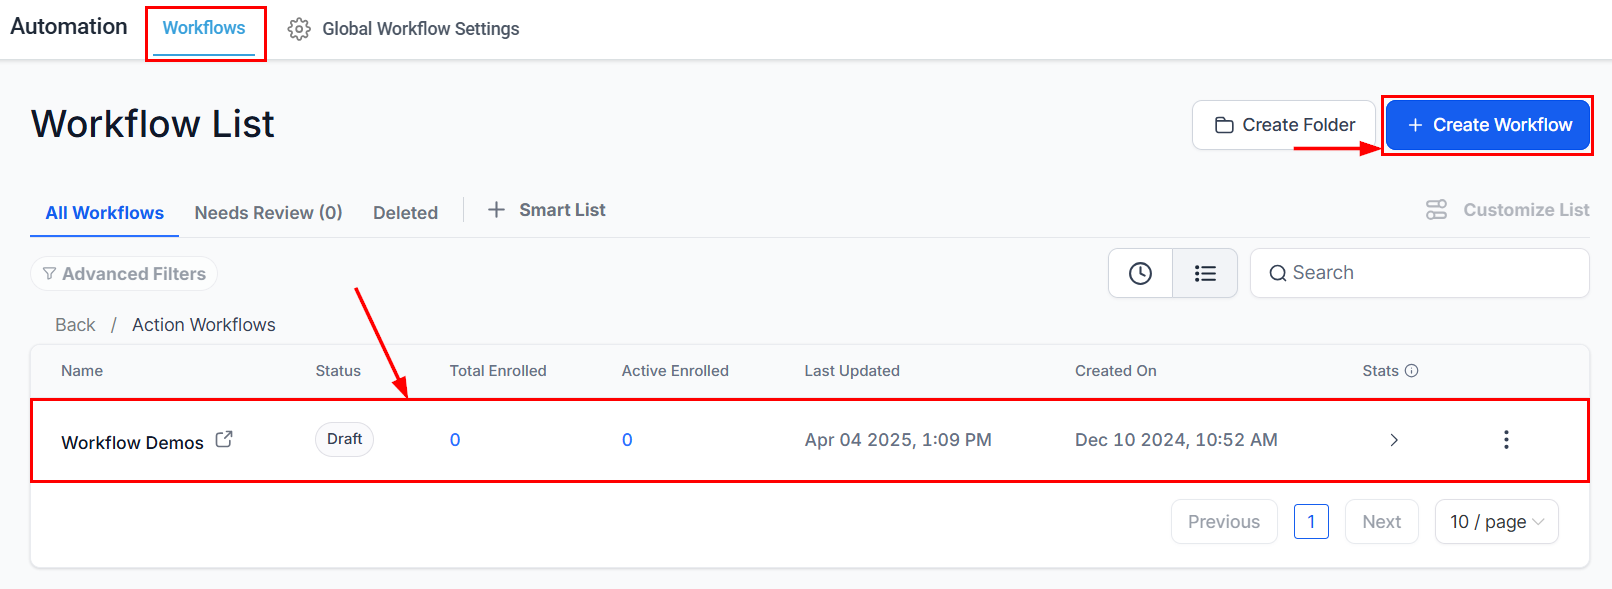Click the Next page button
Image resolution: width=1612 pixels, height=589 pixels.
pos(1381,522)
